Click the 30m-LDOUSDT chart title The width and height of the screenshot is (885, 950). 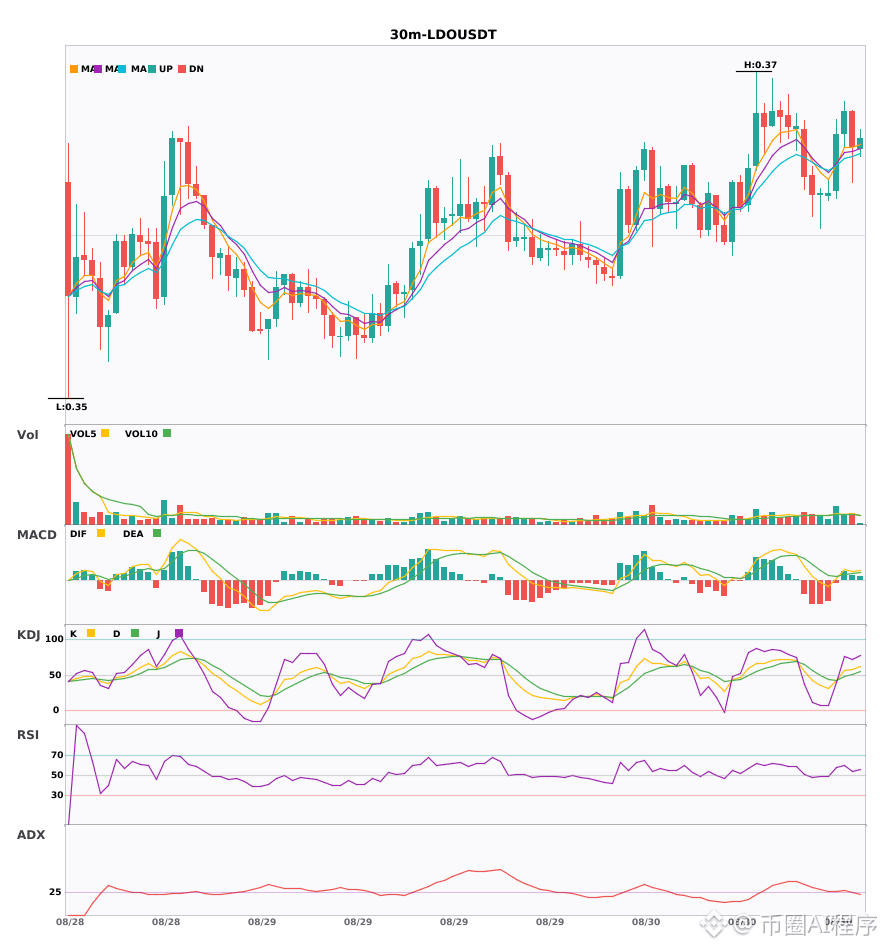tap(443, 35)
